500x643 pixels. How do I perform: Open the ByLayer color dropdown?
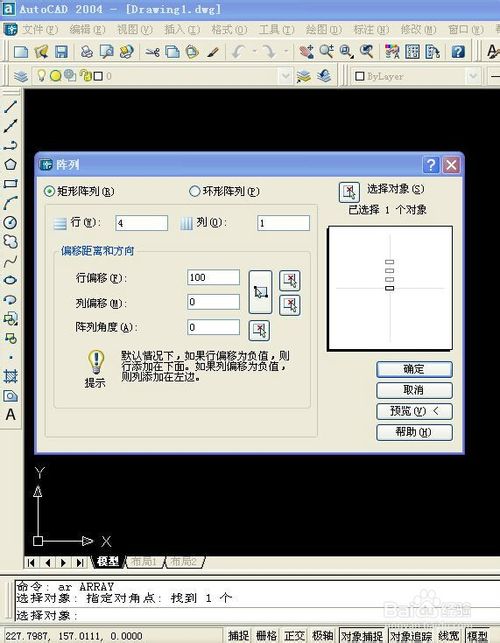[473, 76]
